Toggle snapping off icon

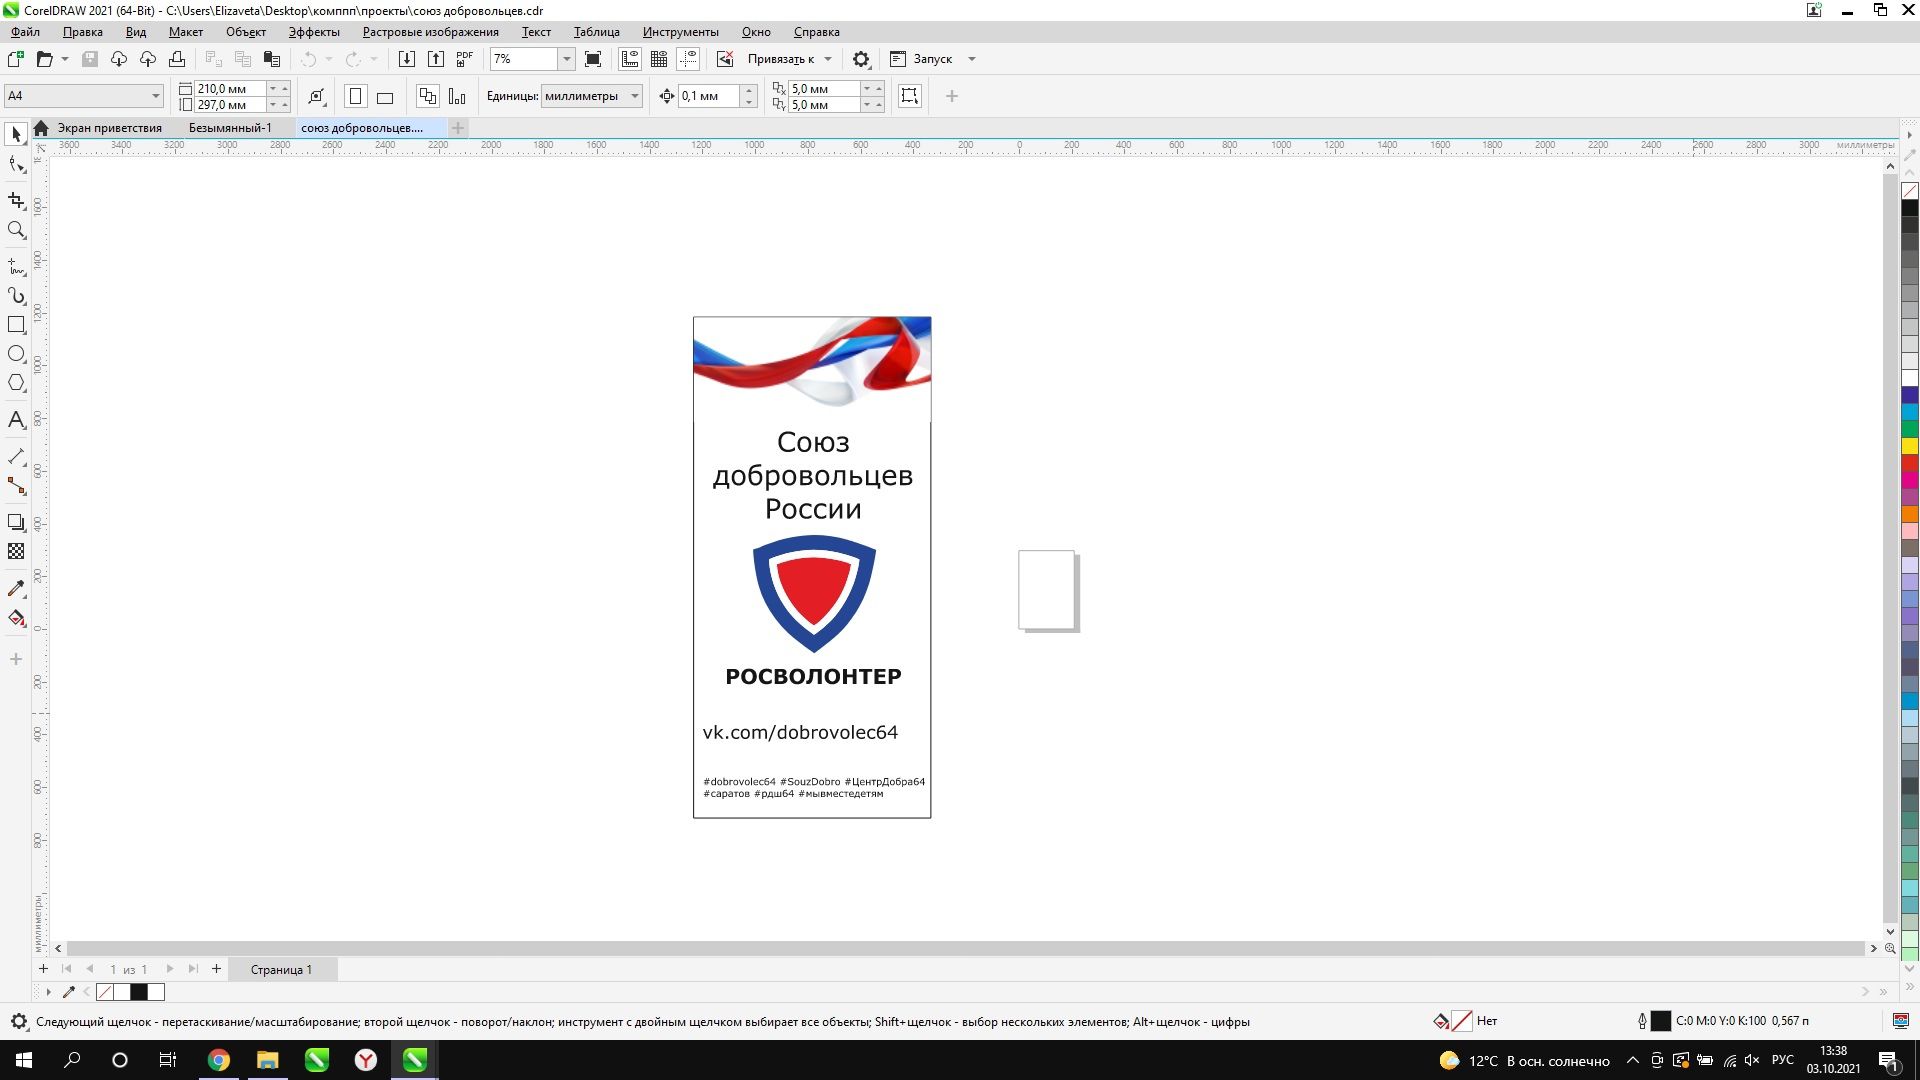725,59
